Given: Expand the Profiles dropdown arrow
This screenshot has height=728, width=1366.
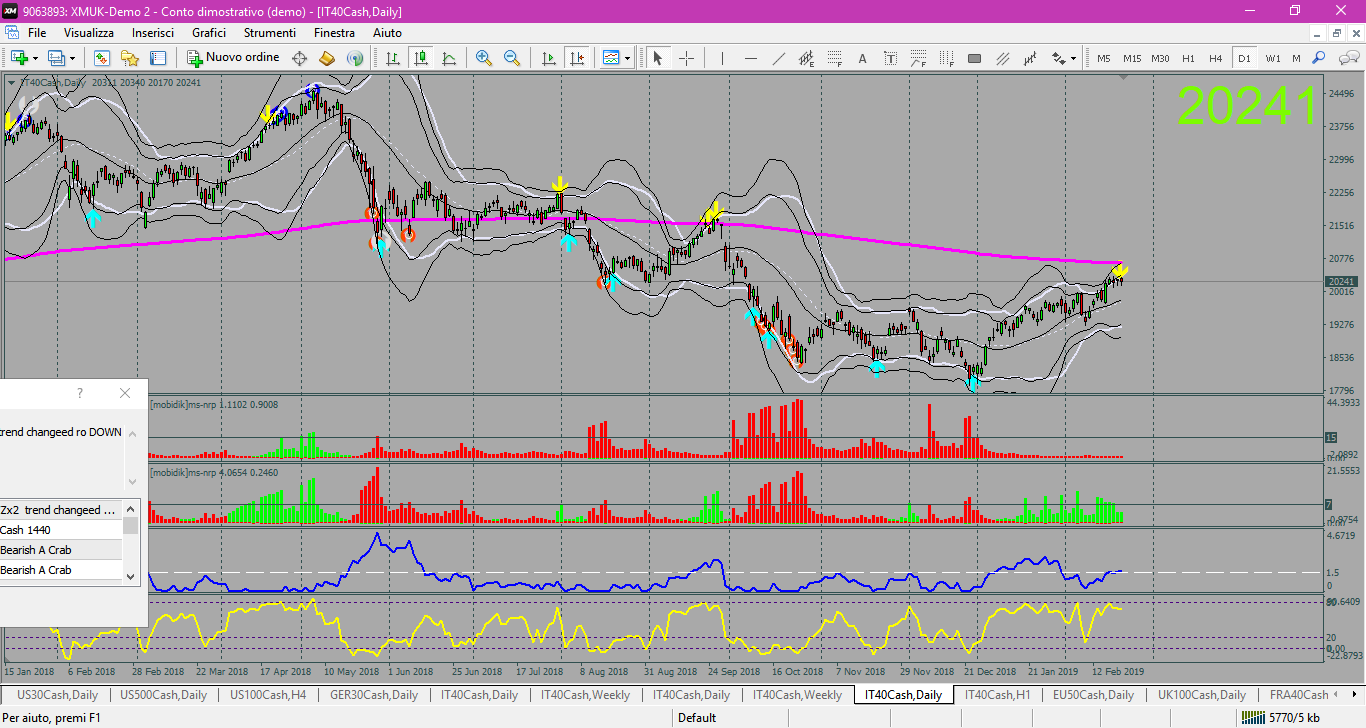Looking at the screenshot, I should [x=73, y=58].
